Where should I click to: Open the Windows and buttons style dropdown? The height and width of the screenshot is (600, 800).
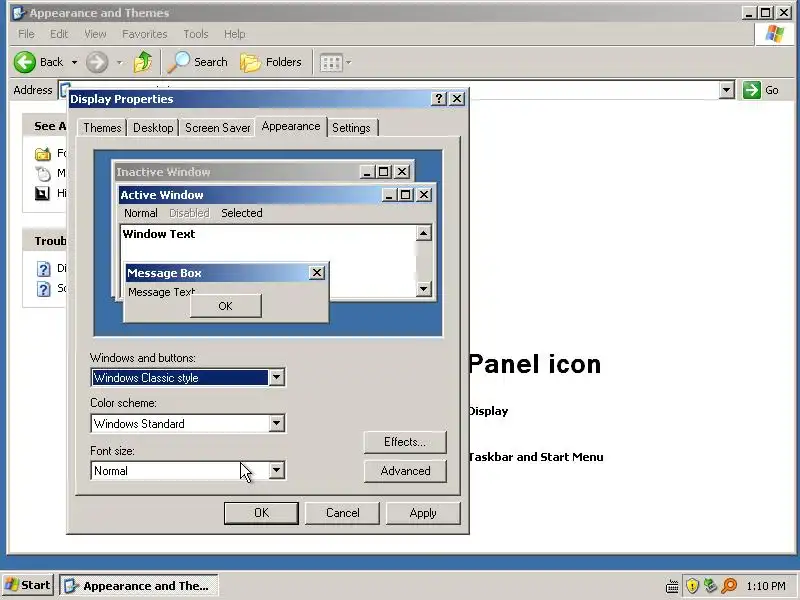click(277, 378)
